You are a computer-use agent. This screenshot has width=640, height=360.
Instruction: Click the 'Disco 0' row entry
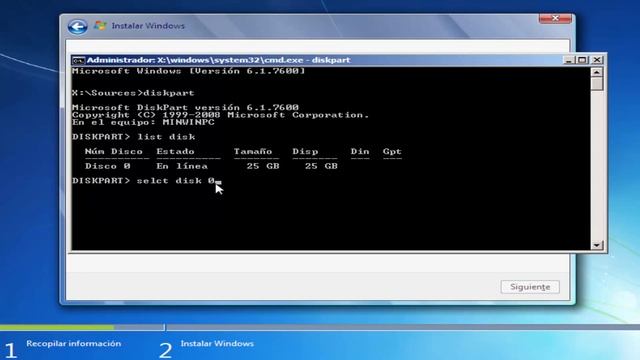108,166
